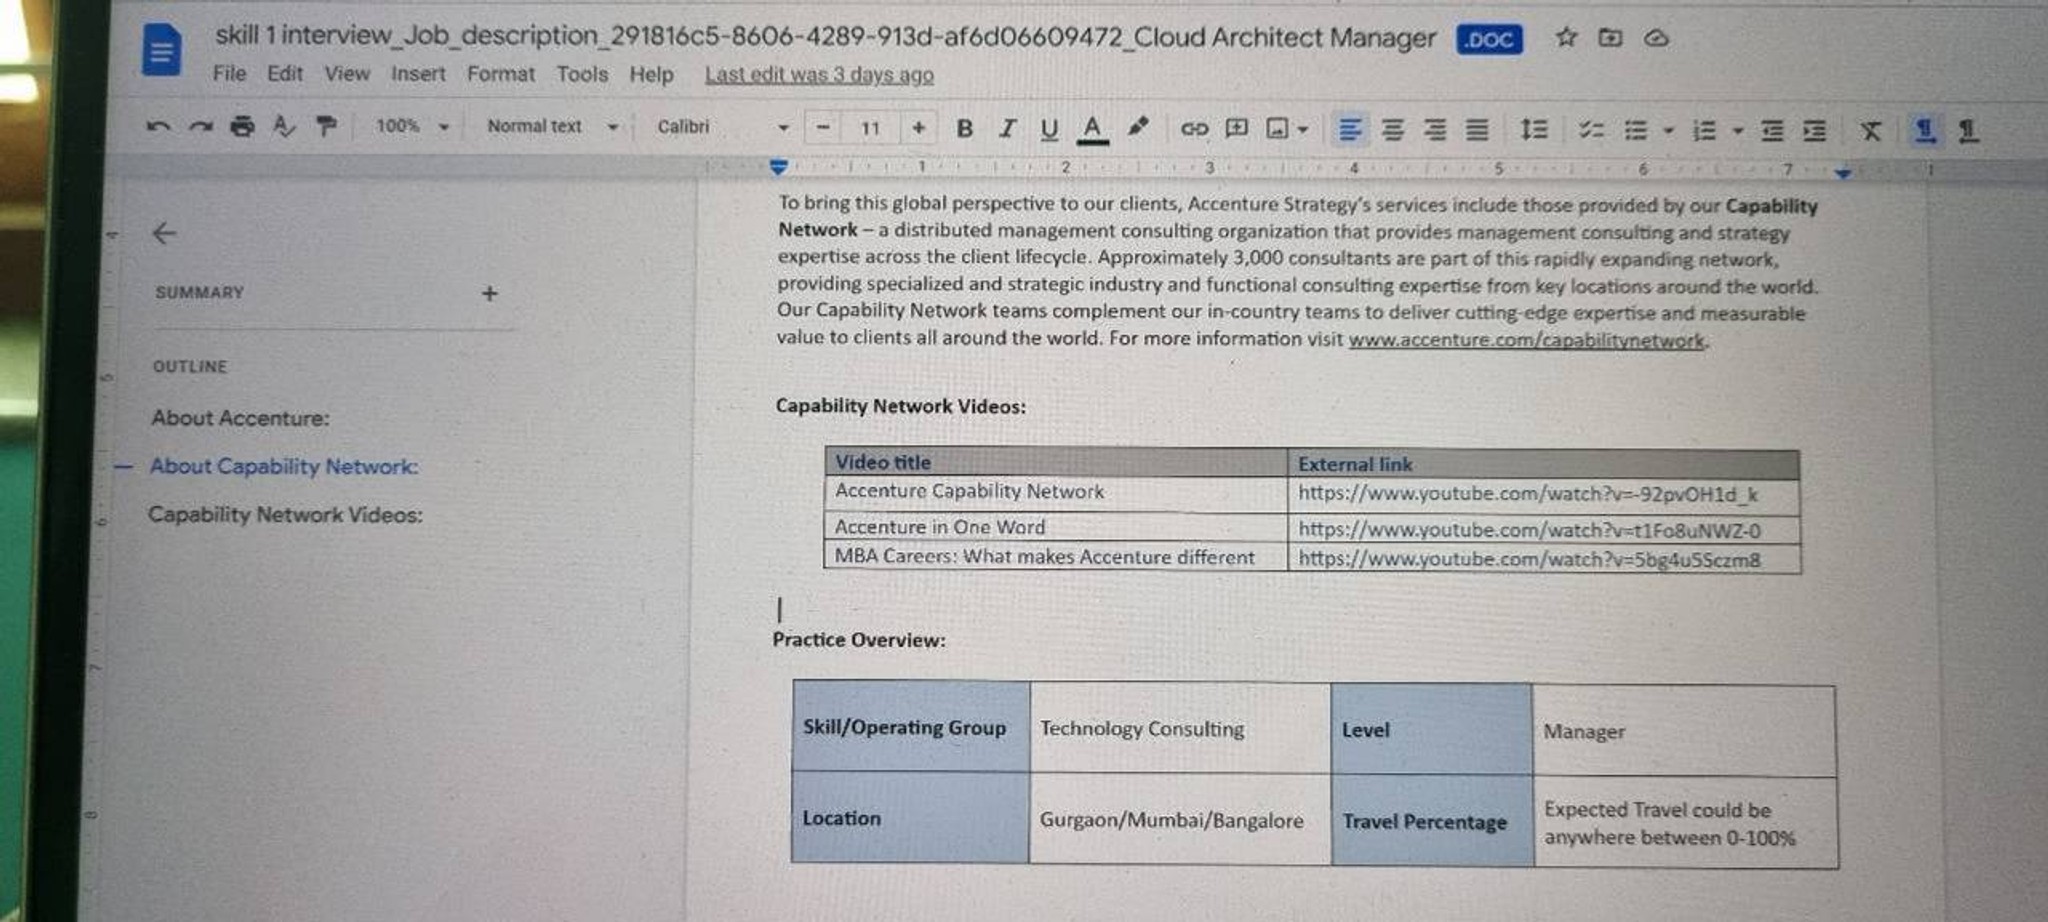This screenshot has height=922, width=2048.
Task: Open the Insert menu
Action: click(418, 74)
